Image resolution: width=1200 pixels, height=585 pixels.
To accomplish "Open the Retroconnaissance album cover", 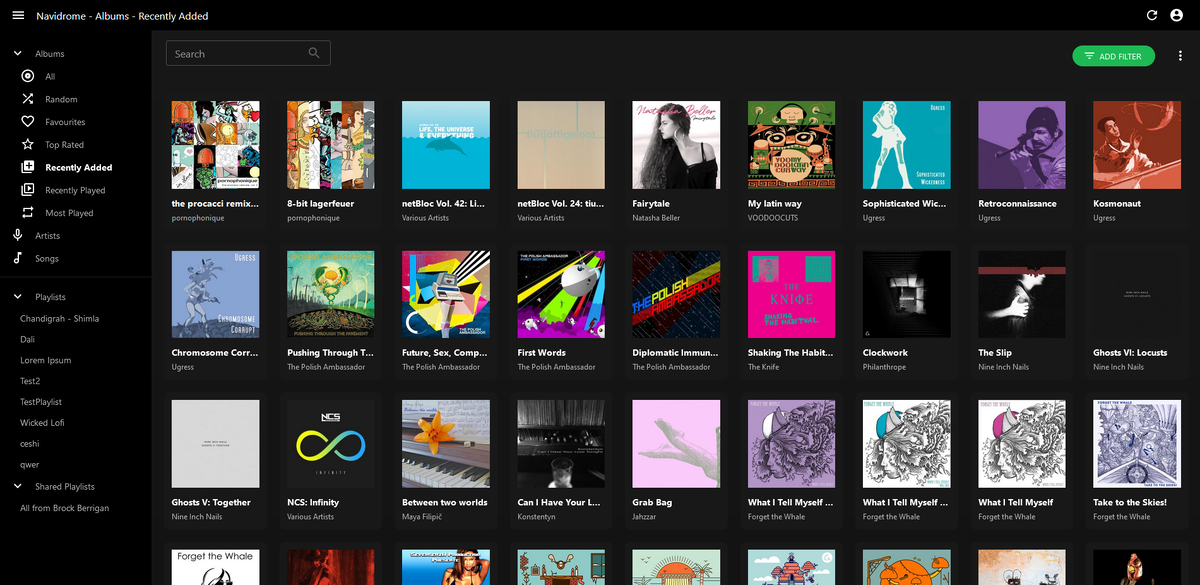I will [x=1022, y=145].
